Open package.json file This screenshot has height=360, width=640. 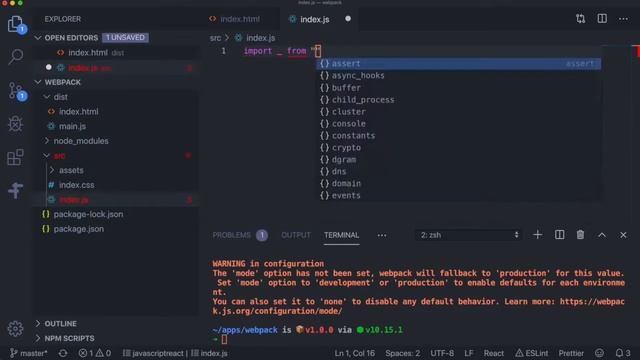click(116, 229)
